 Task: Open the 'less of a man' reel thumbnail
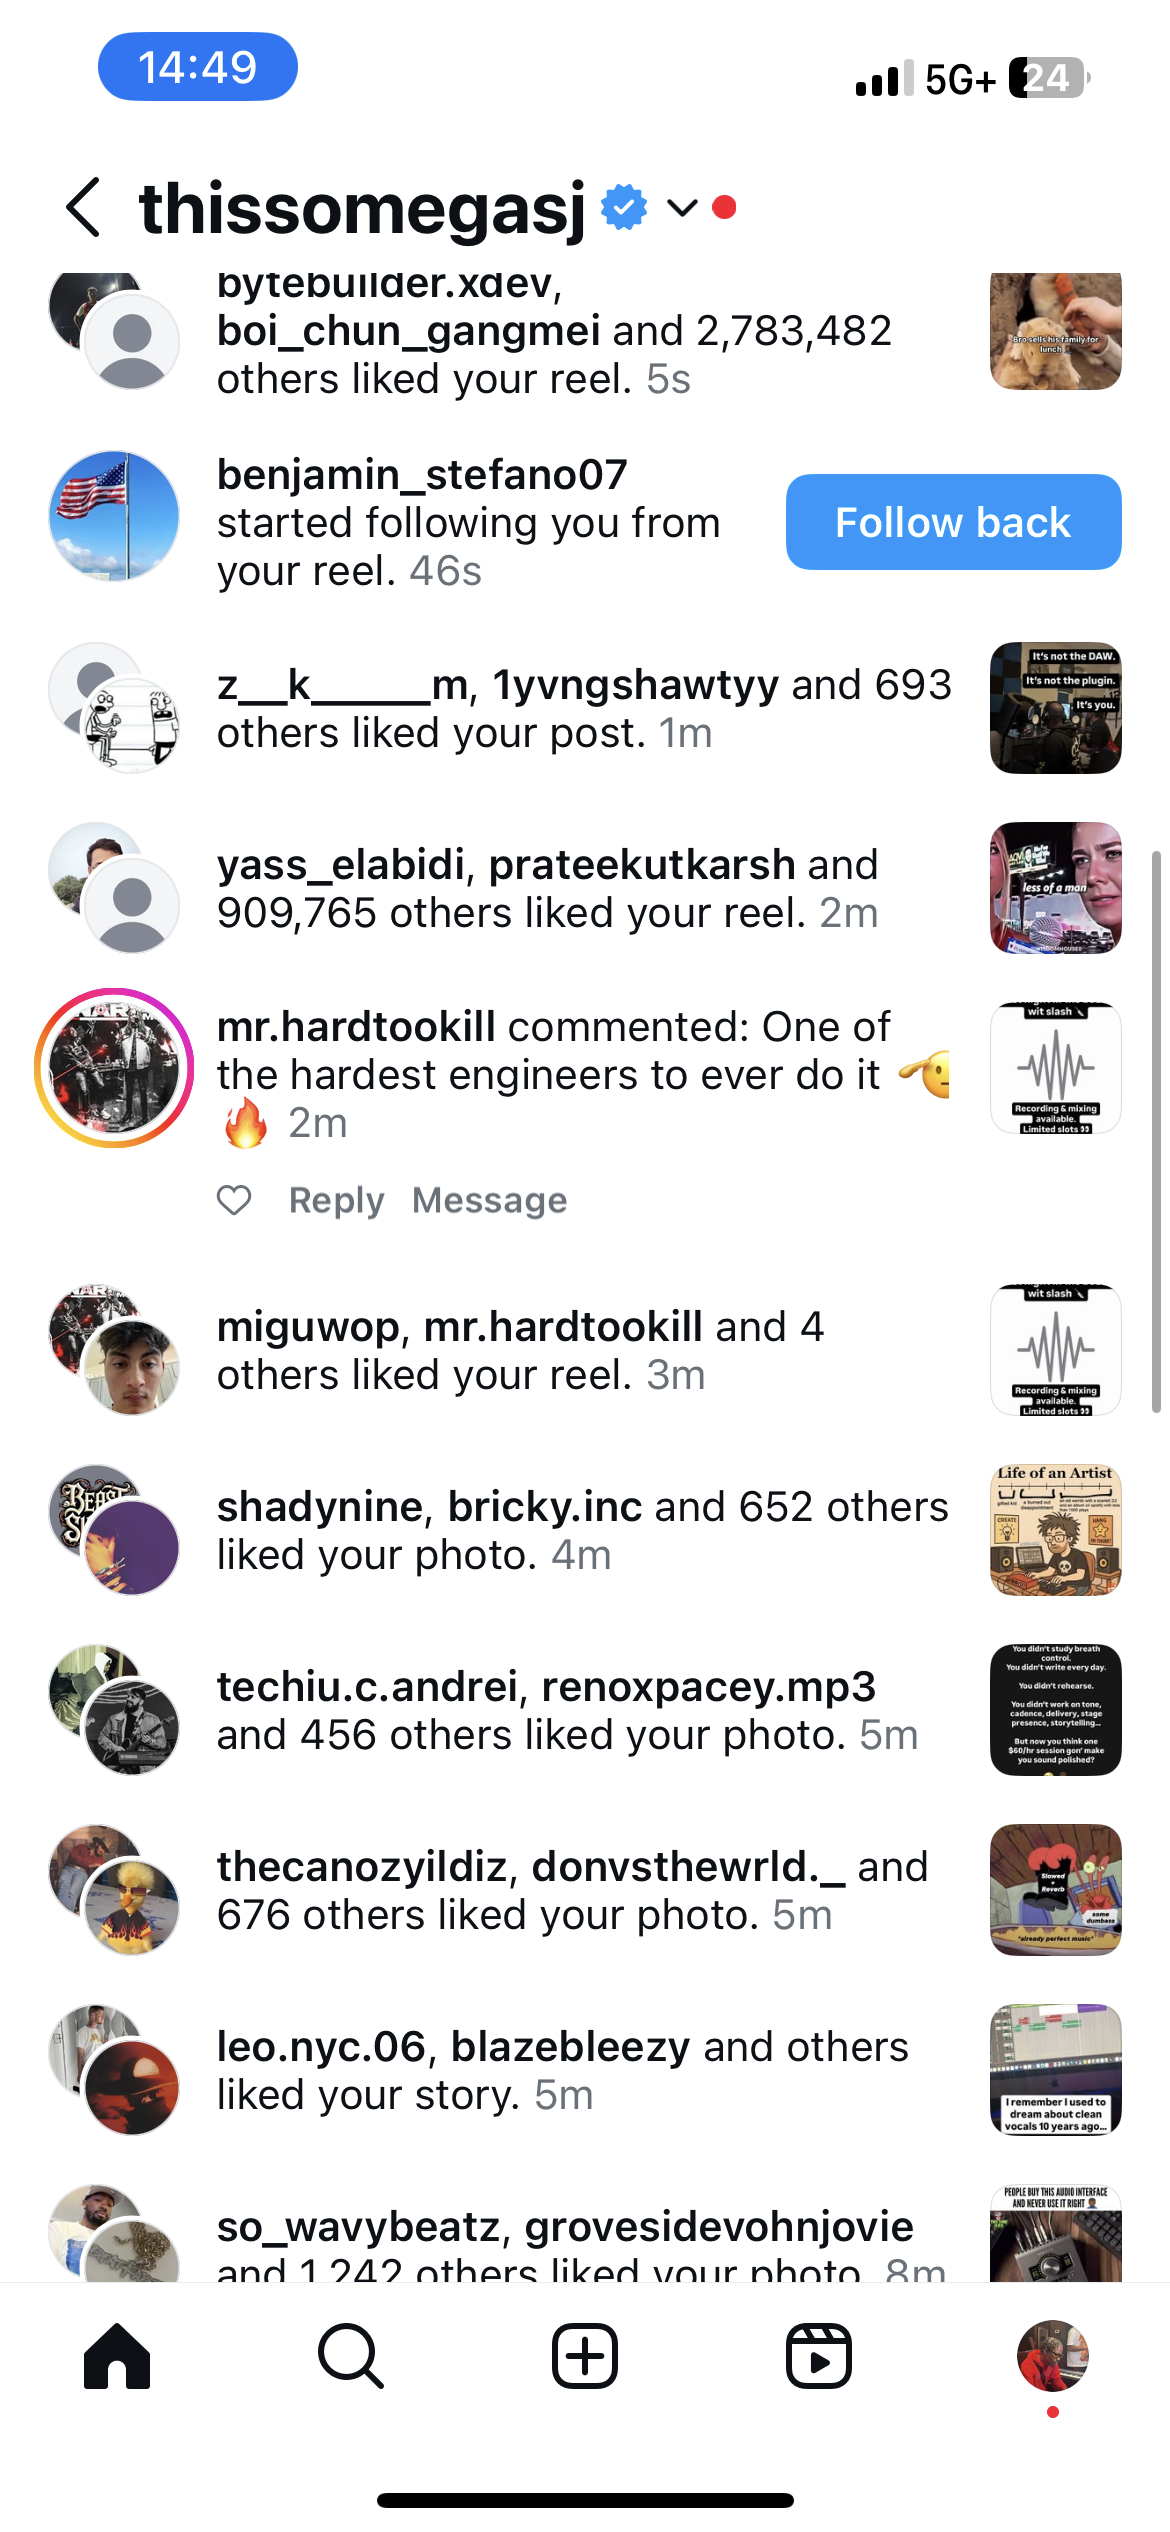[1055, 888]
